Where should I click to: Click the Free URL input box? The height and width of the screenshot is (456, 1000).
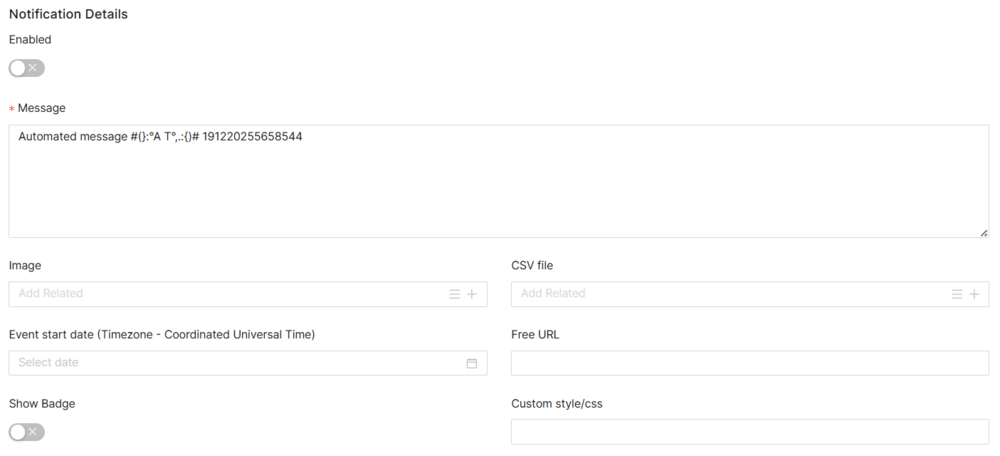point(749,363)
